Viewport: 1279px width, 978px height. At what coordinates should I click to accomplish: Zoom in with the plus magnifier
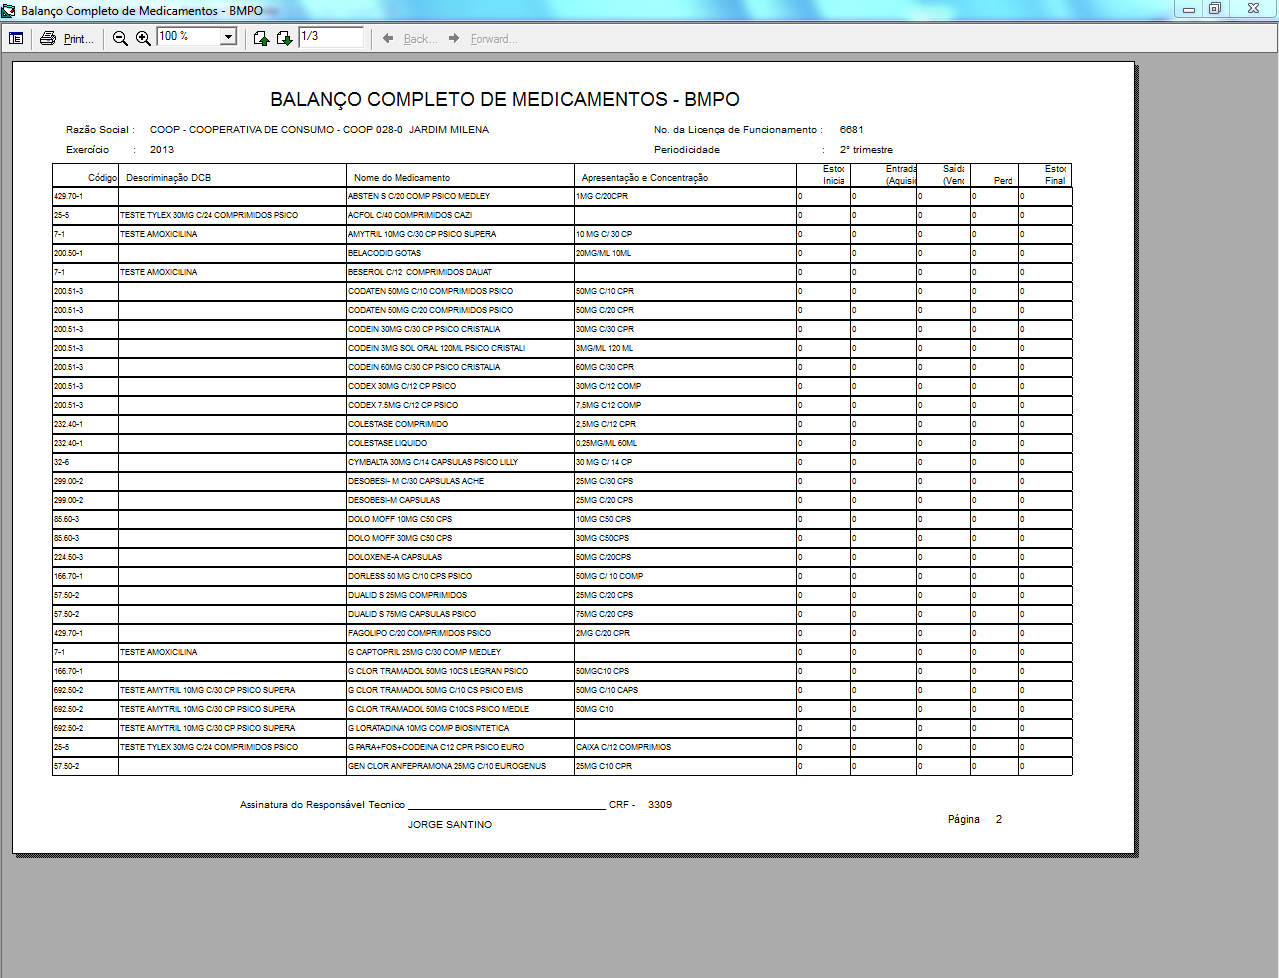(x=143, y=38)
